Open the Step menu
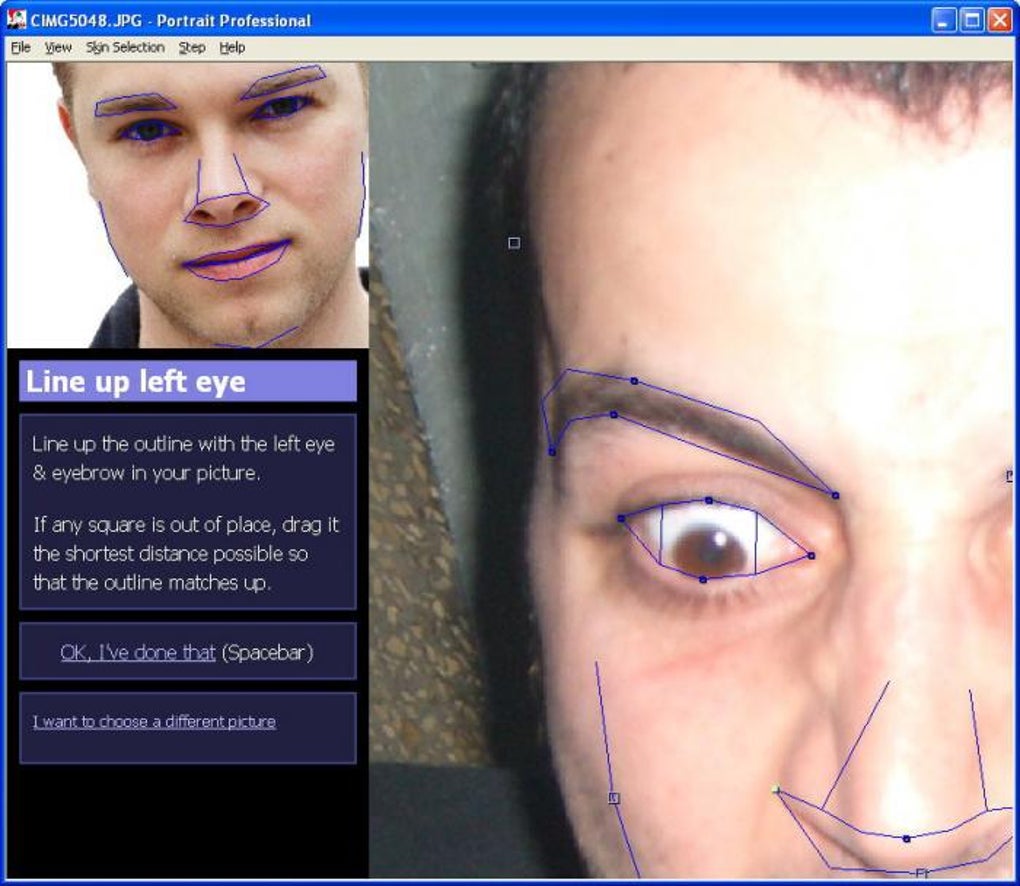 tap(192, 47)
